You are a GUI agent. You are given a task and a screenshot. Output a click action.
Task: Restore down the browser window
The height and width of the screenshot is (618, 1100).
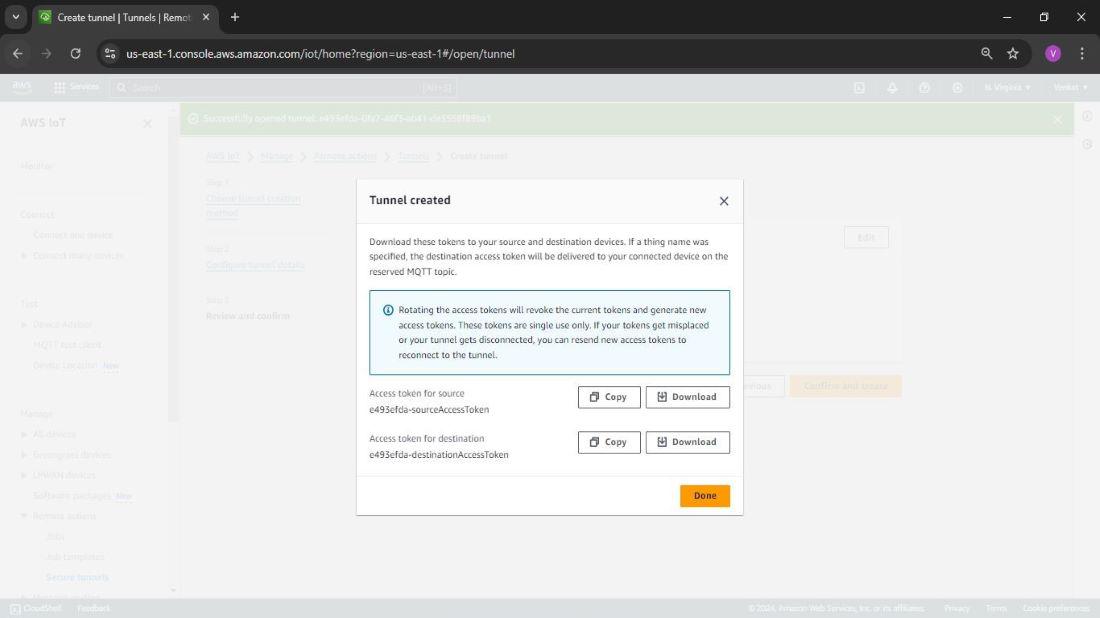[1044, 17]
